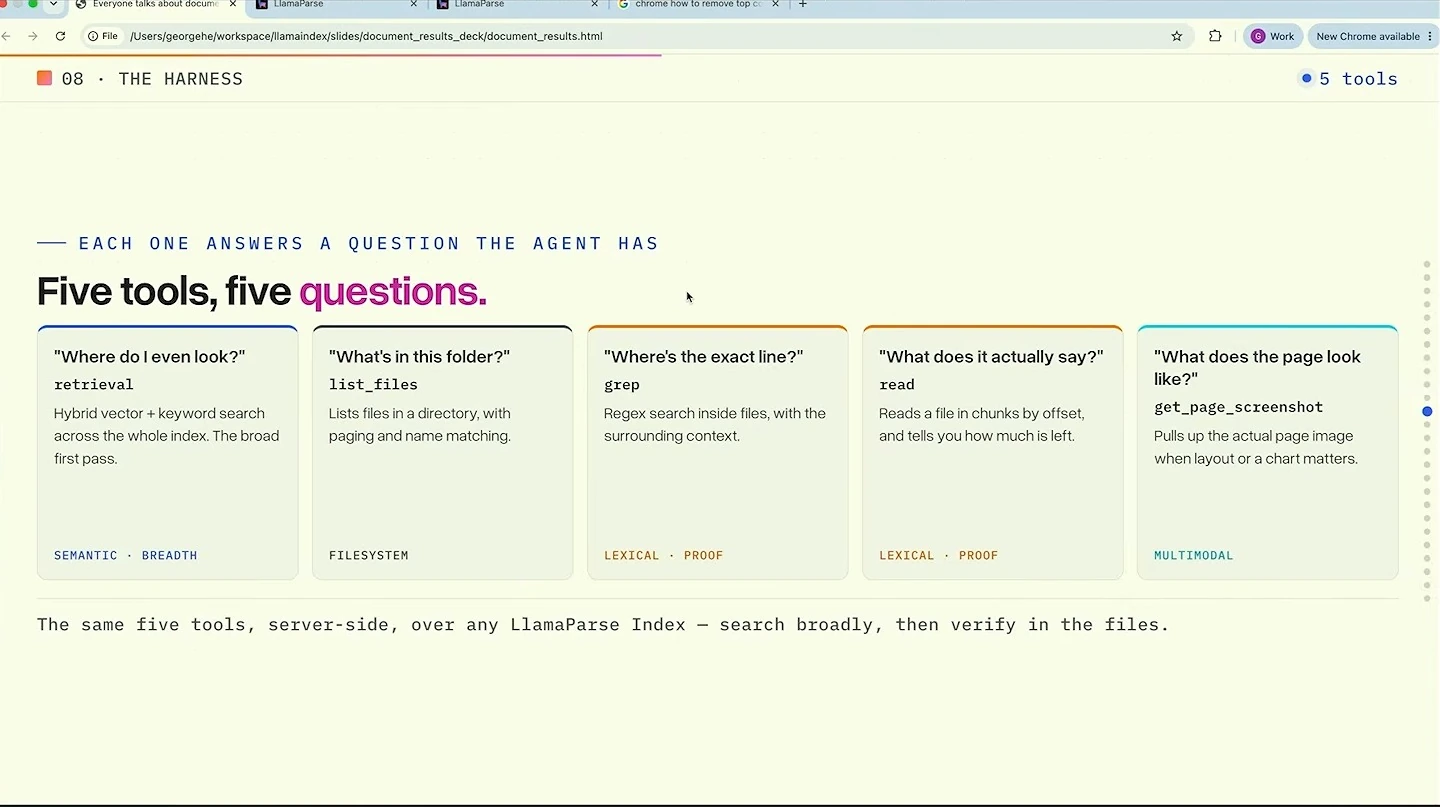Click the top slide progress bar
Screen dimensions: 1440x807
330,55
